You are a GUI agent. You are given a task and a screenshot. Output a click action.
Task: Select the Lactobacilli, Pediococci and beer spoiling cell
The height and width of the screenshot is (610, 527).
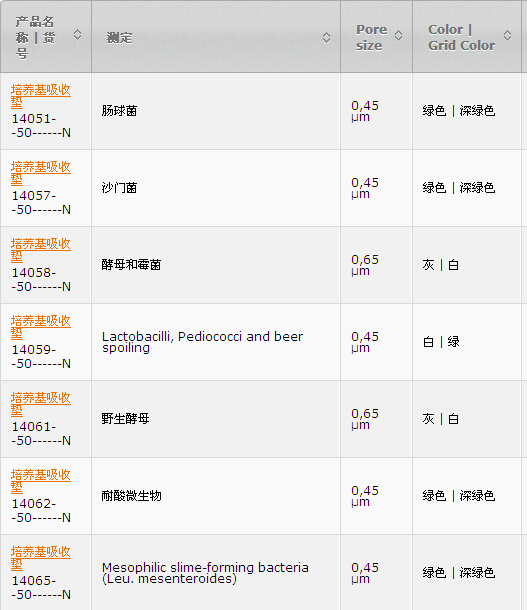(216, 342)
